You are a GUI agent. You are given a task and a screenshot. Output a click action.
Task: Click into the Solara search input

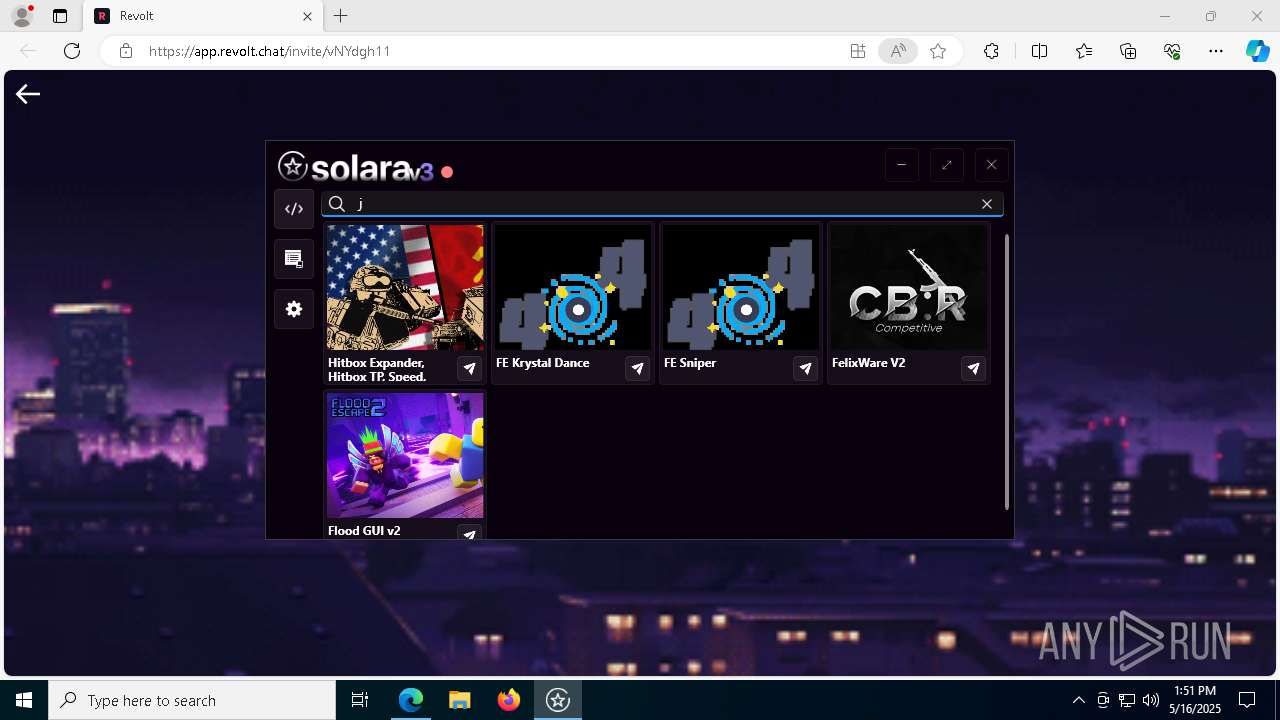point(662,204)
